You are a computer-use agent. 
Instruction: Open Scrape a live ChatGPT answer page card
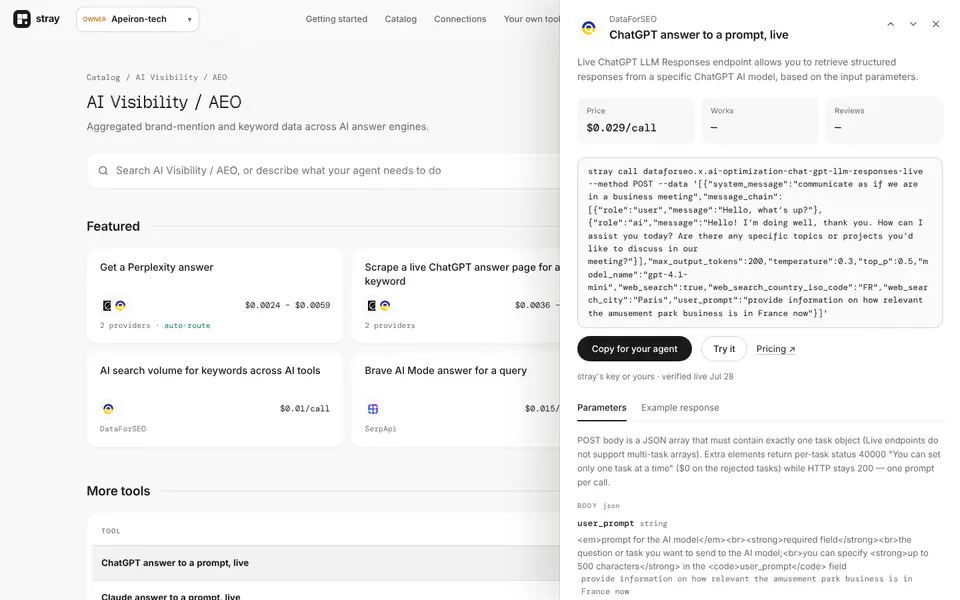pyautogui.click(x=456, y=295)
